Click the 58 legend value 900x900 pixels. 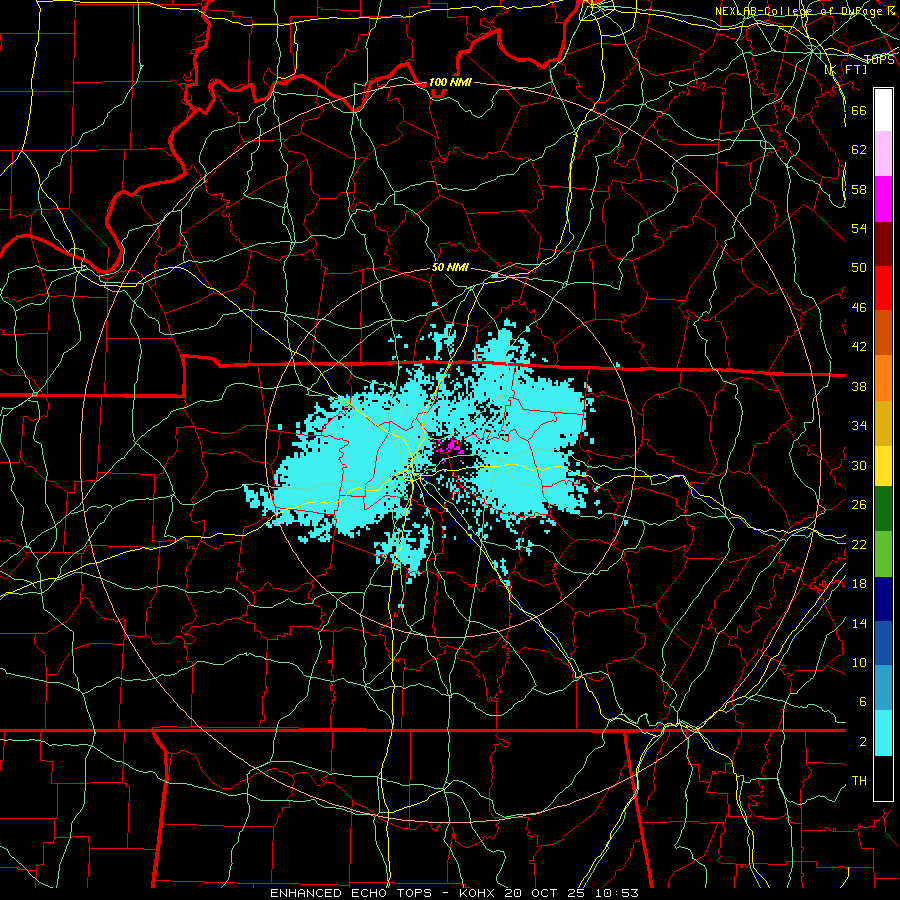click(x=859, y=189)
